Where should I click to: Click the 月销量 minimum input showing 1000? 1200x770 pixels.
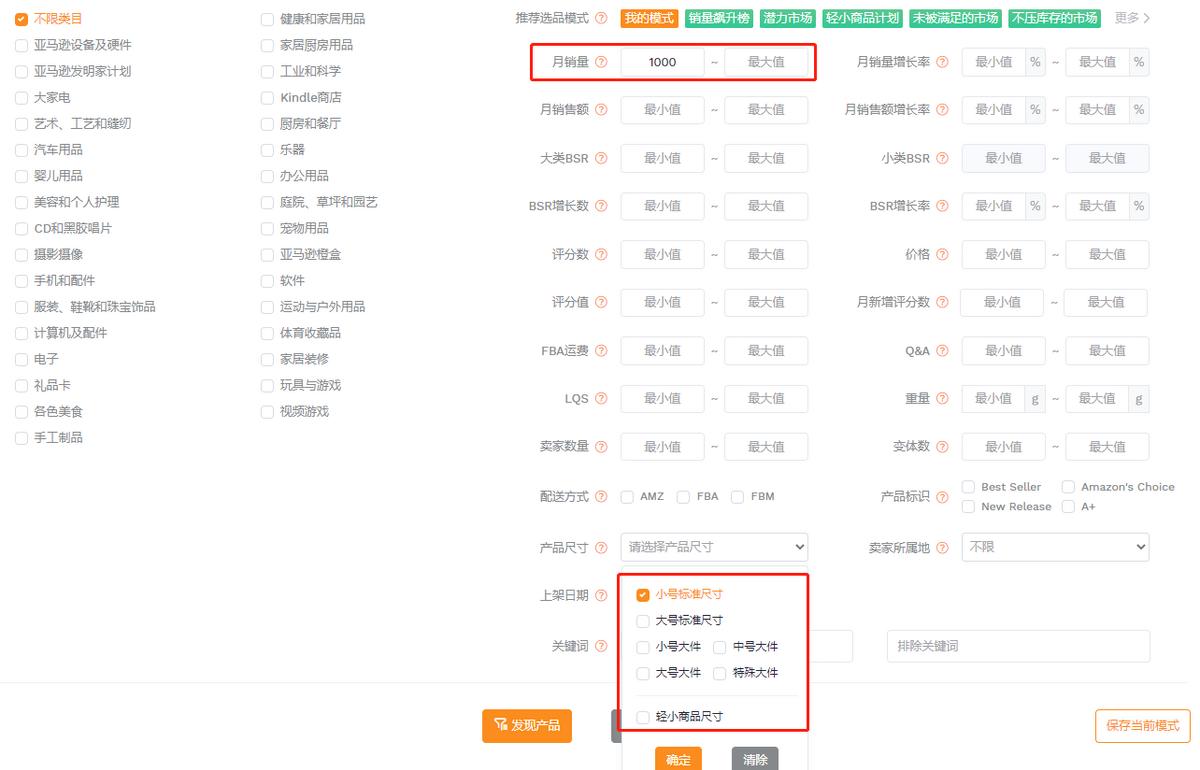coord(662,62)
